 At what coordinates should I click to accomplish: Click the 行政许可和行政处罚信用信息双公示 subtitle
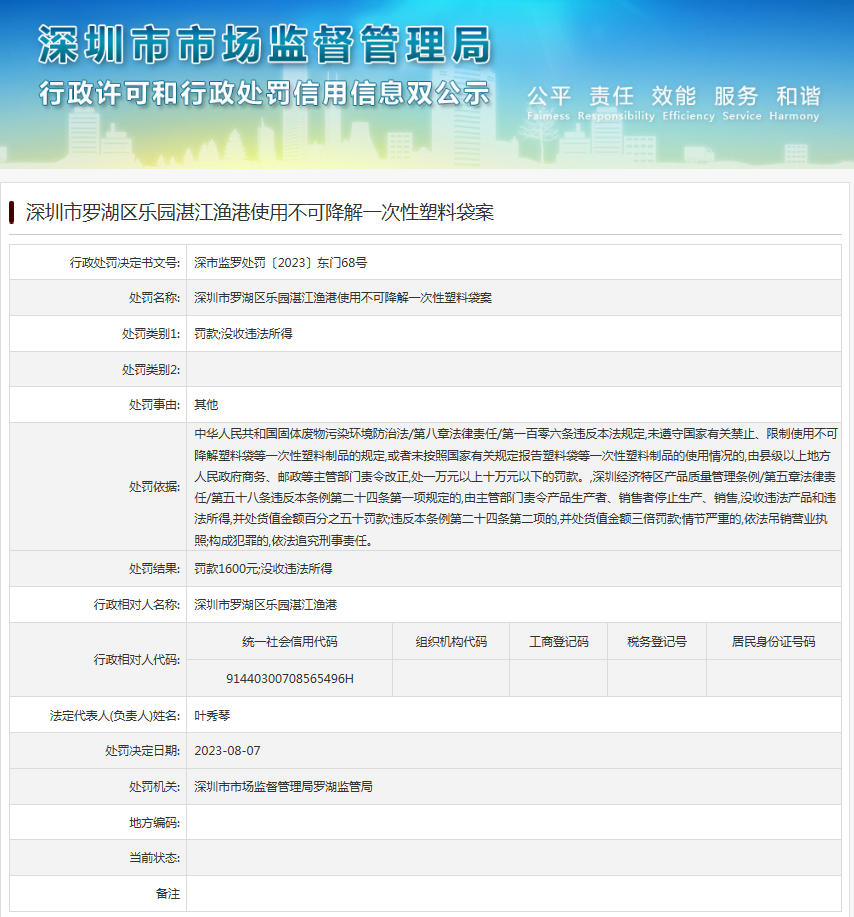point(264,93)
